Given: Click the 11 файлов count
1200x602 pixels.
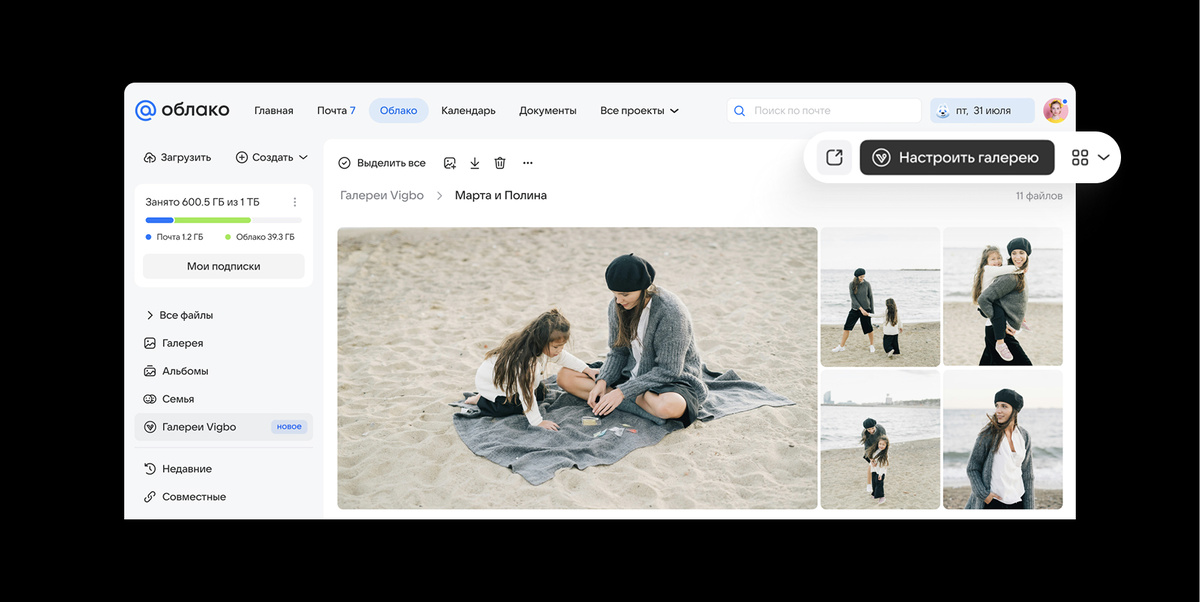Looking at the screenshot, I should point(1039,196).
